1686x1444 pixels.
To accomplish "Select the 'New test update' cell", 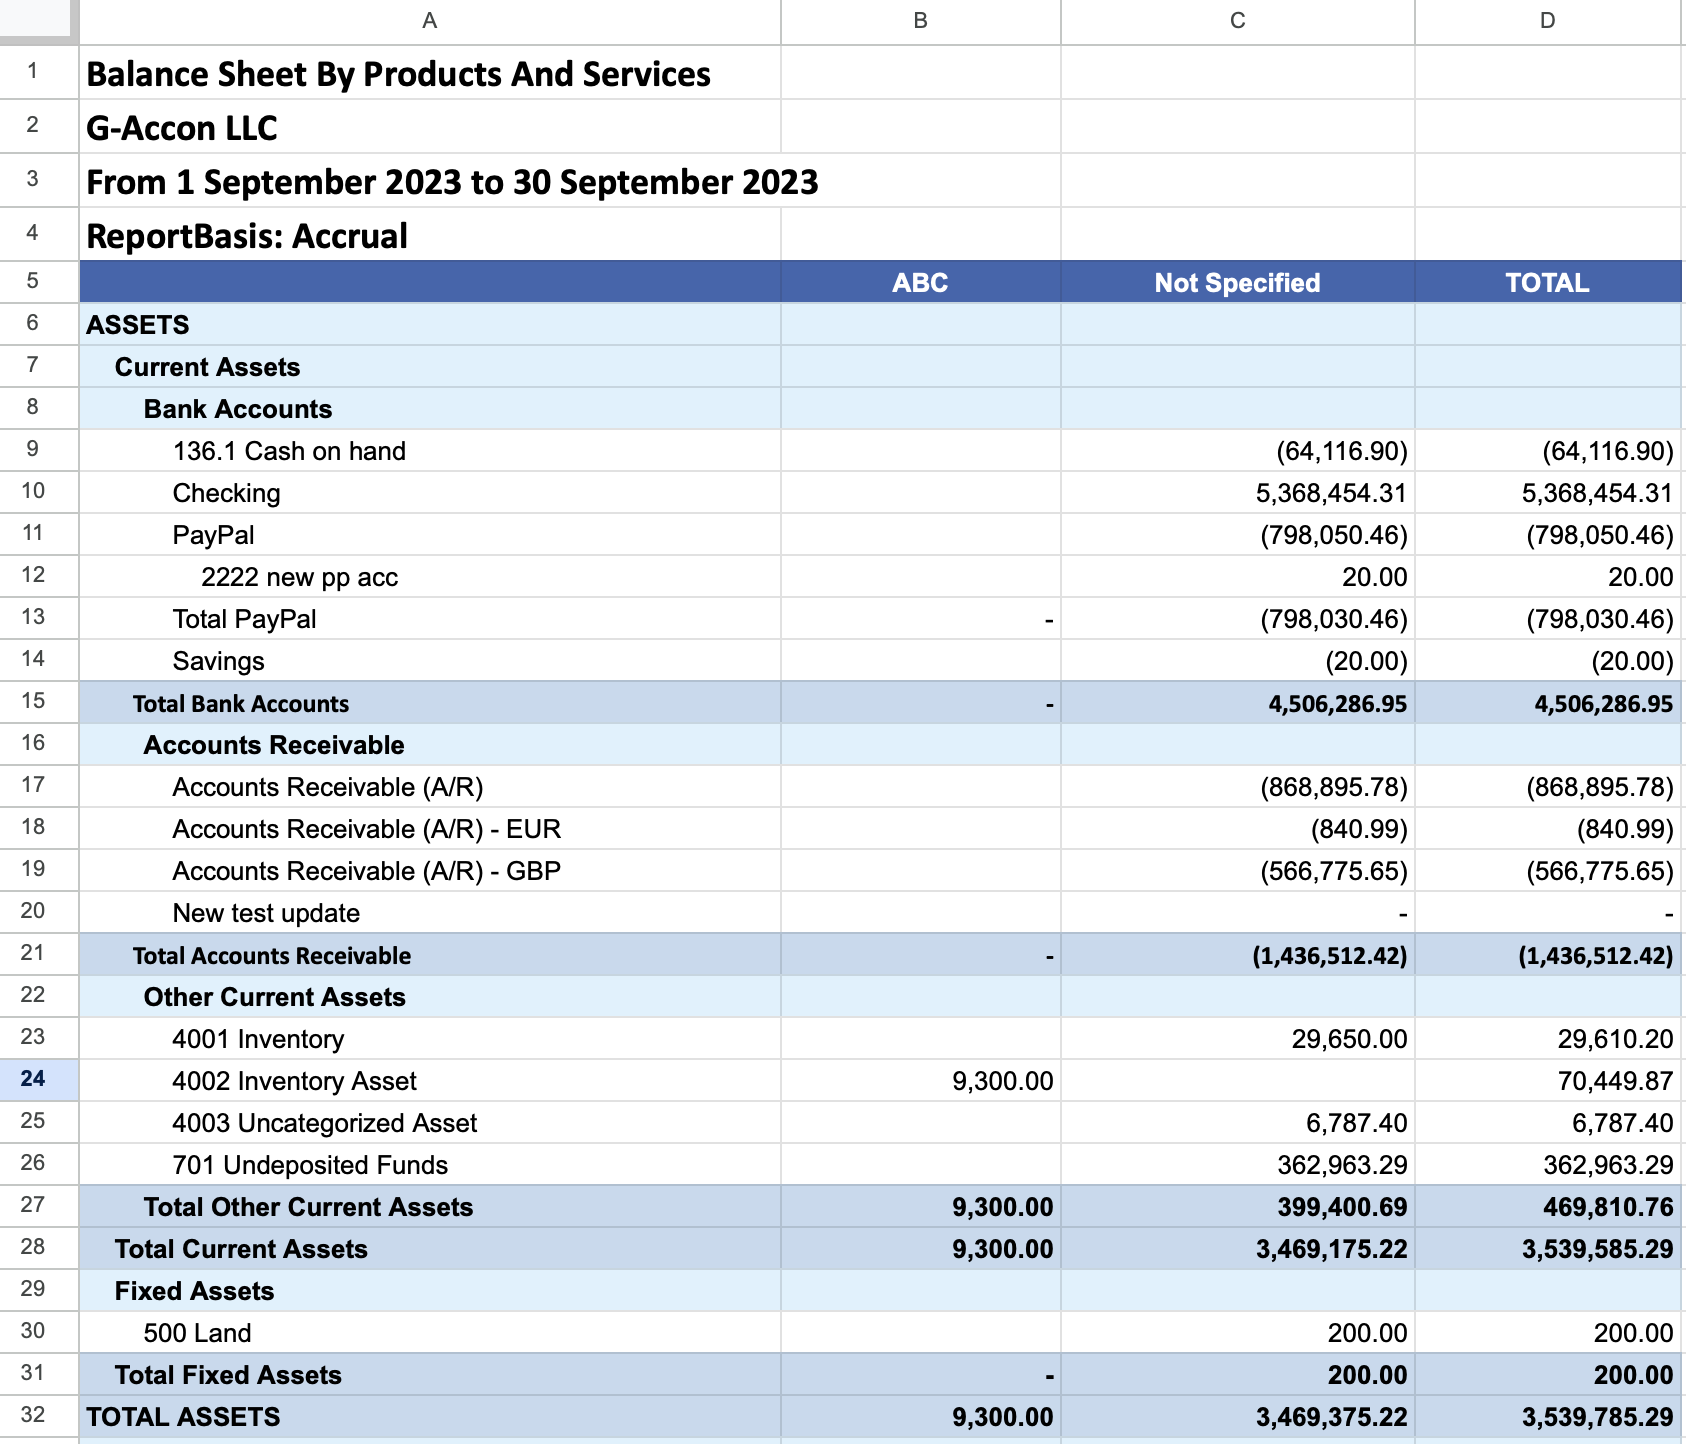I will pyautogui.click(x=430, y=912).
